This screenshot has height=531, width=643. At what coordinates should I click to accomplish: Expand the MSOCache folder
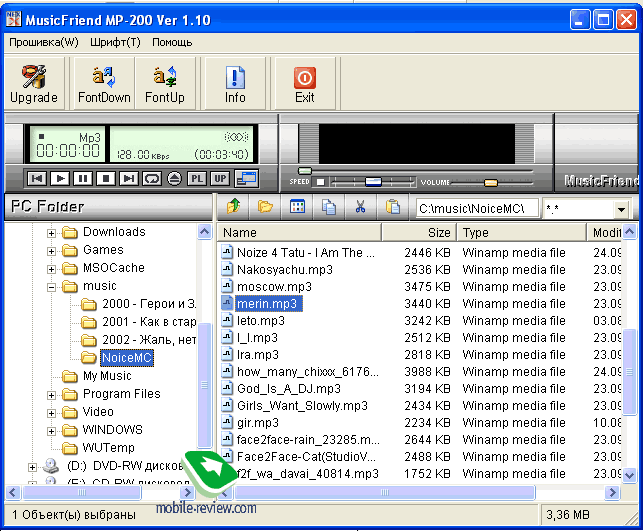pyautogui.click(x=51, y=269)
